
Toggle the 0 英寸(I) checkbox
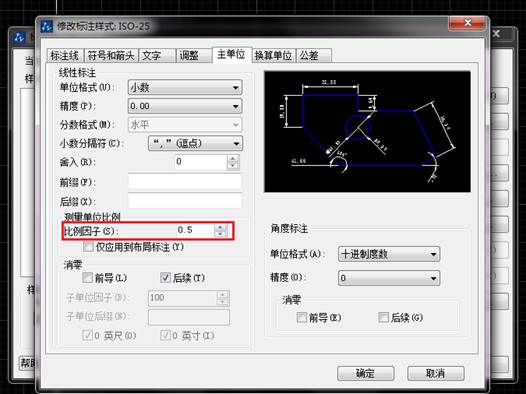[x=165, y=335]
